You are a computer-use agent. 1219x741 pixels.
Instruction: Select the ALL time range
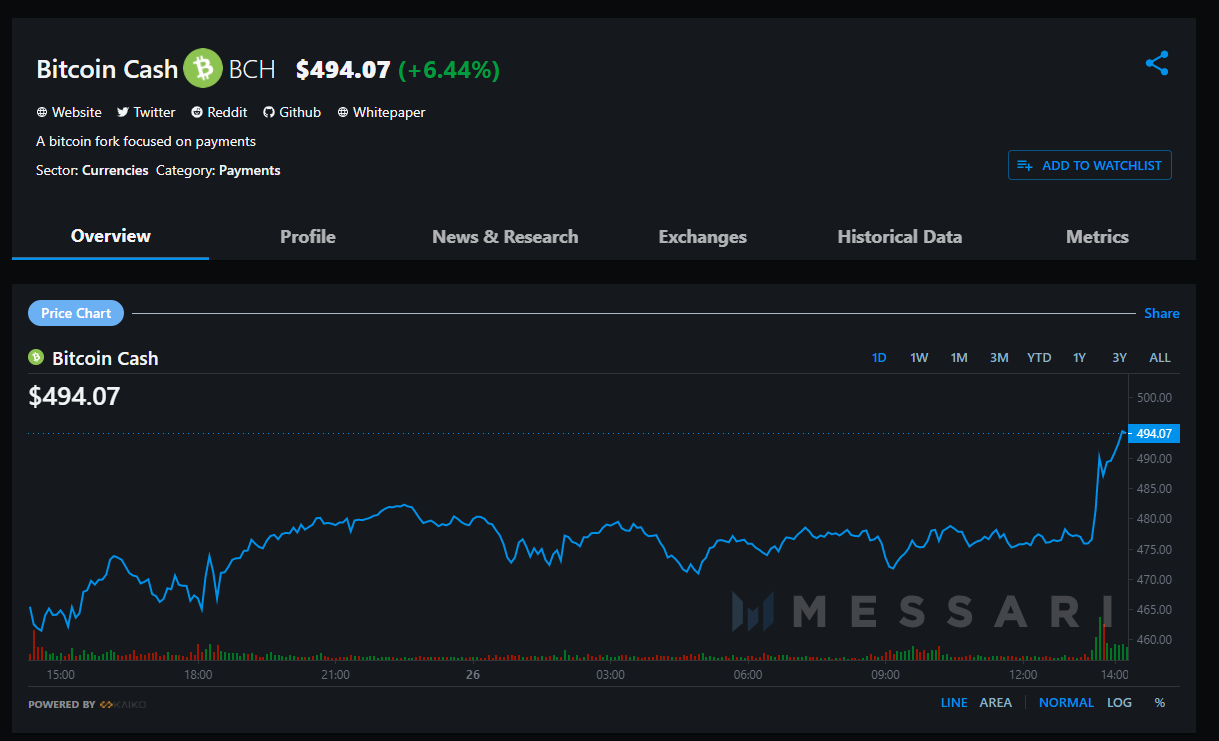pos(1160,357)
